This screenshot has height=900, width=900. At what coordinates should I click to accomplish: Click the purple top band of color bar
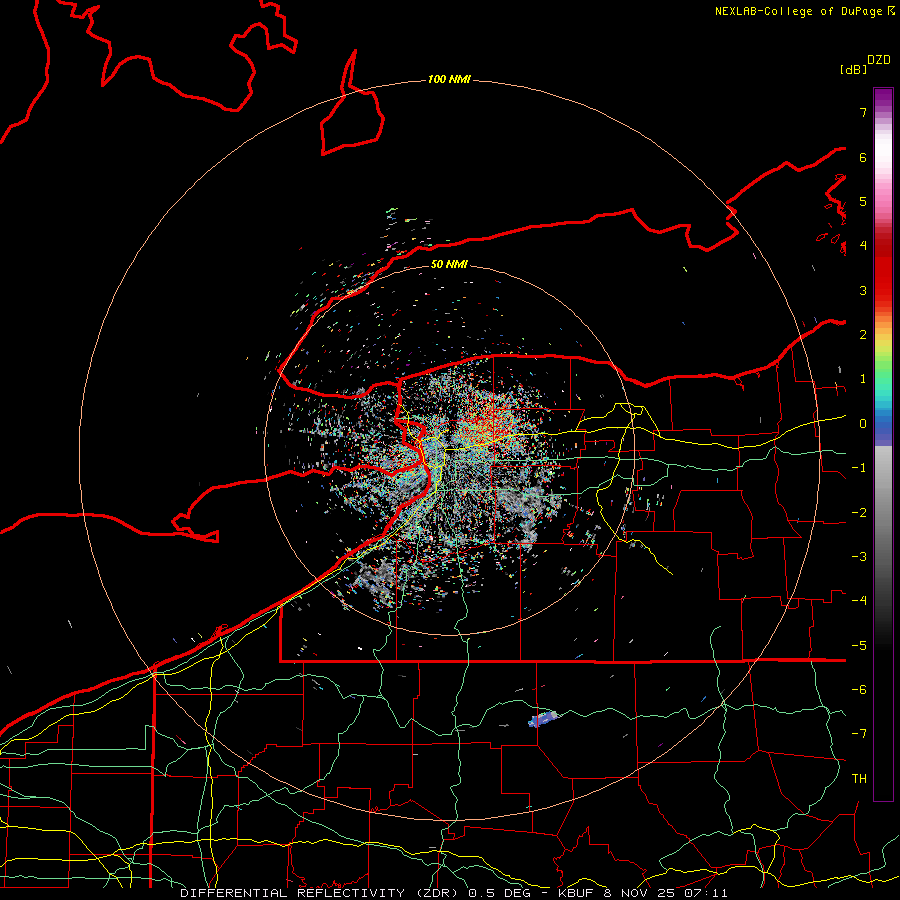tap(883, 98)
